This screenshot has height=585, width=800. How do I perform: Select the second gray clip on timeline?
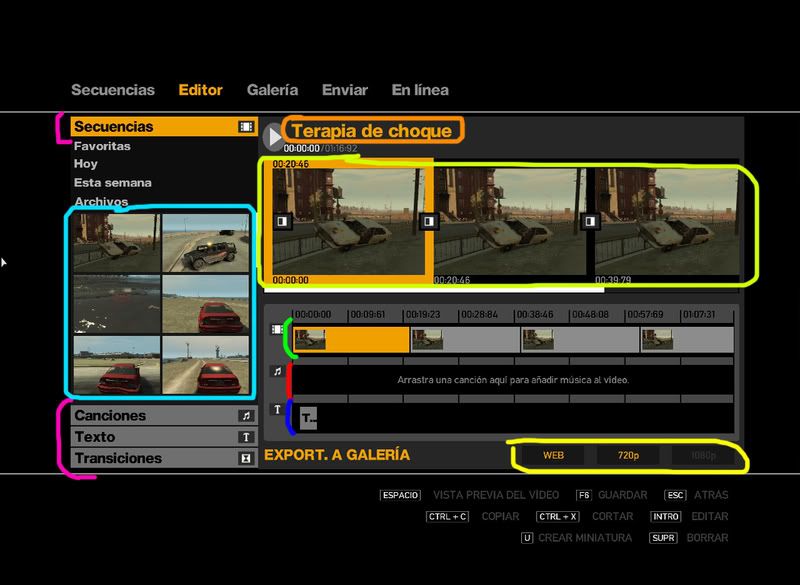[x=465, y=340]
